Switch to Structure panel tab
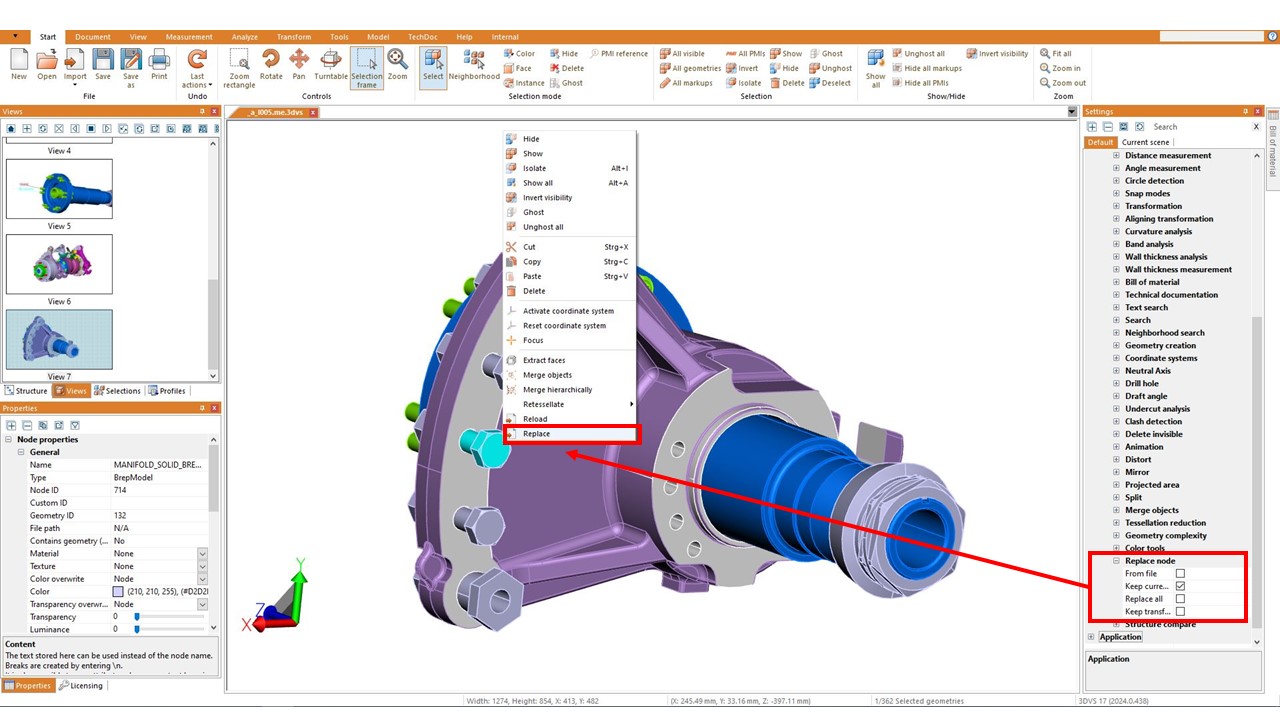The image size is (1280, 720). (26, 391)
